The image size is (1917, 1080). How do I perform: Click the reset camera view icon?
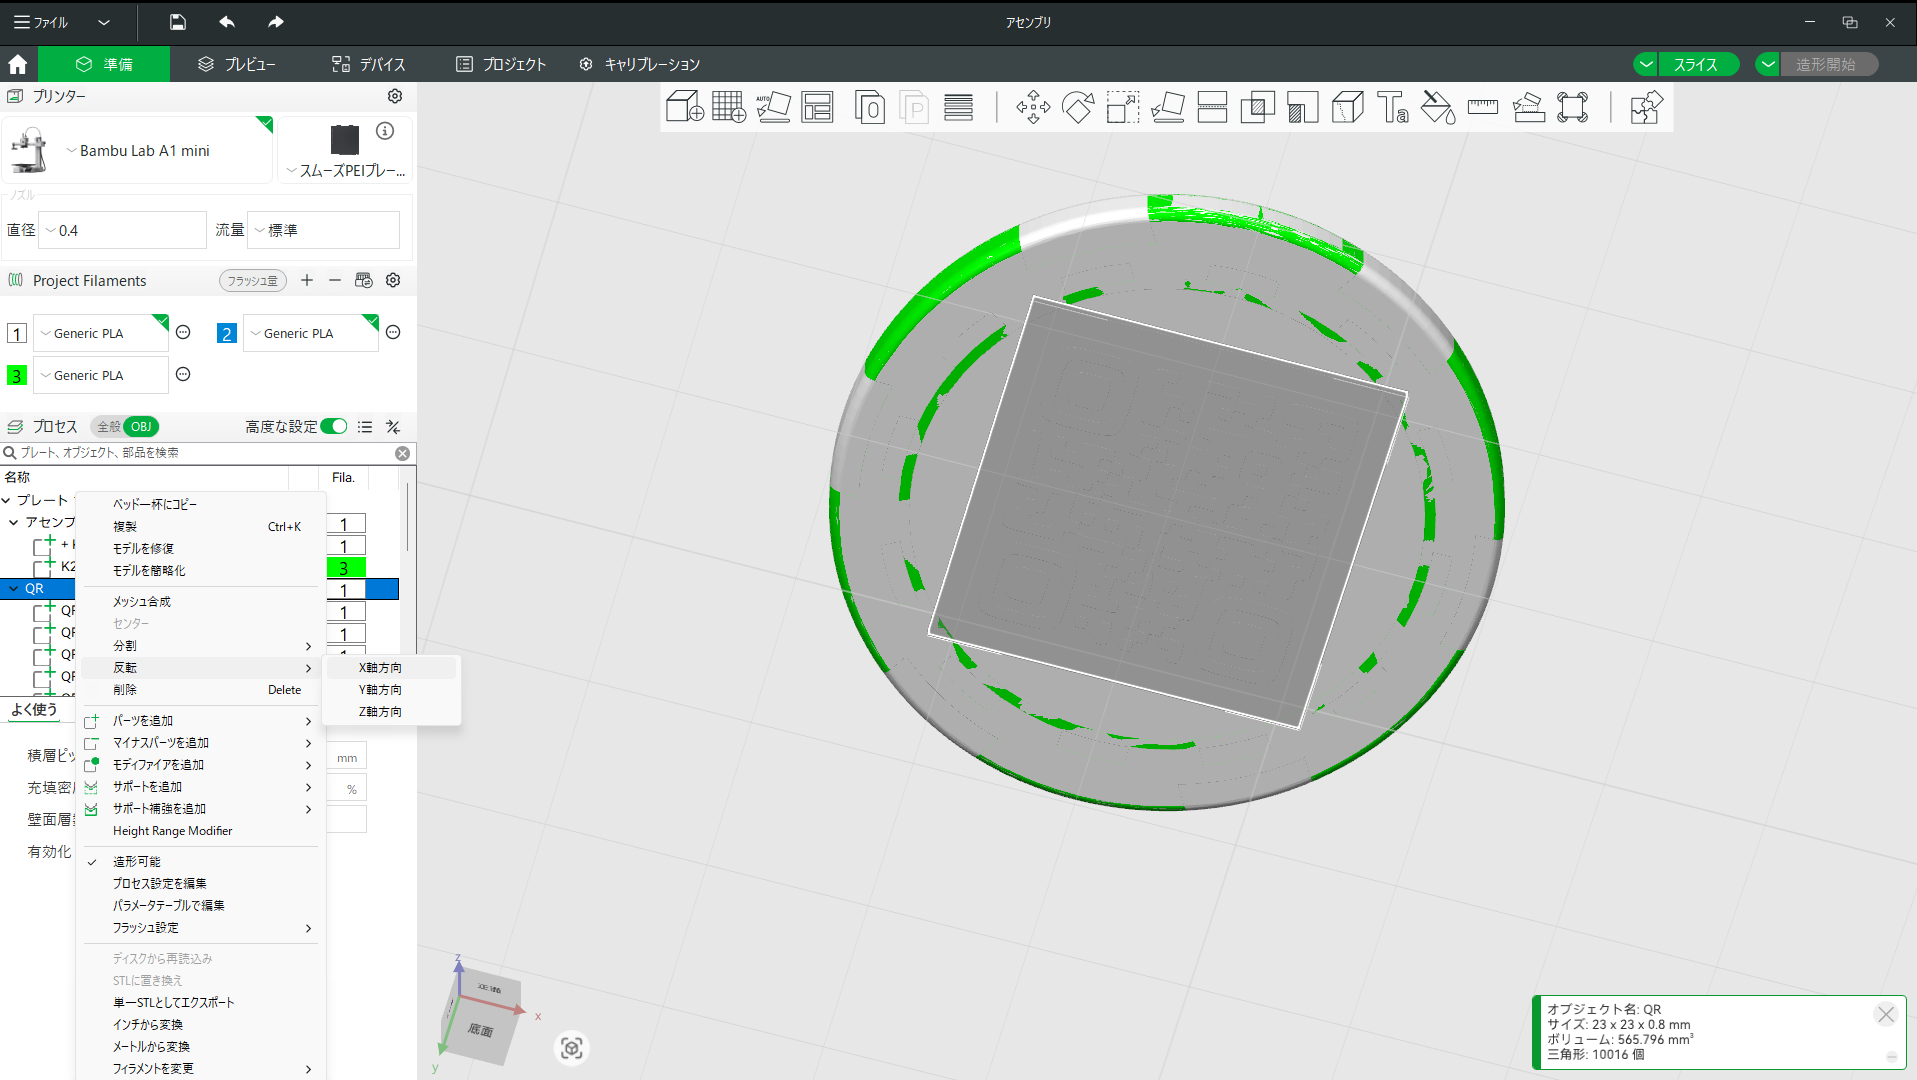pos(571,1048)
